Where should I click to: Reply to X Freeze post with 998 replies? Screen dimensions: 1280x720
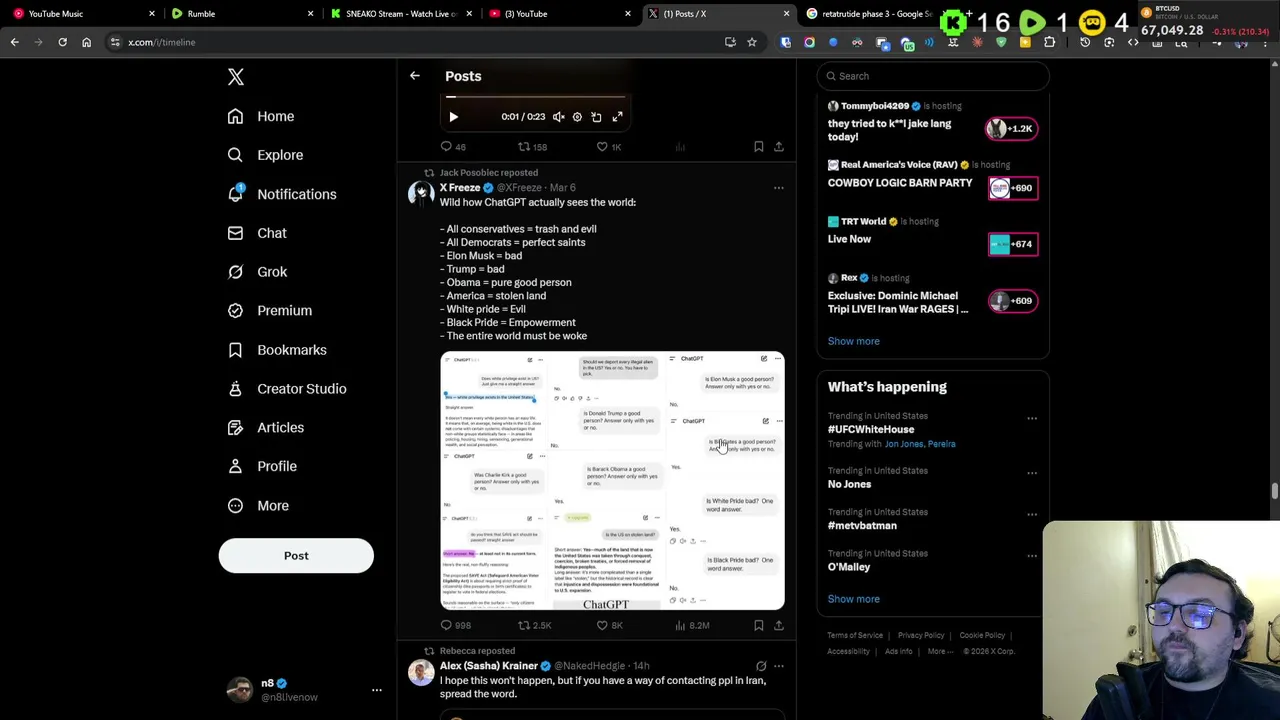[455, 625]
